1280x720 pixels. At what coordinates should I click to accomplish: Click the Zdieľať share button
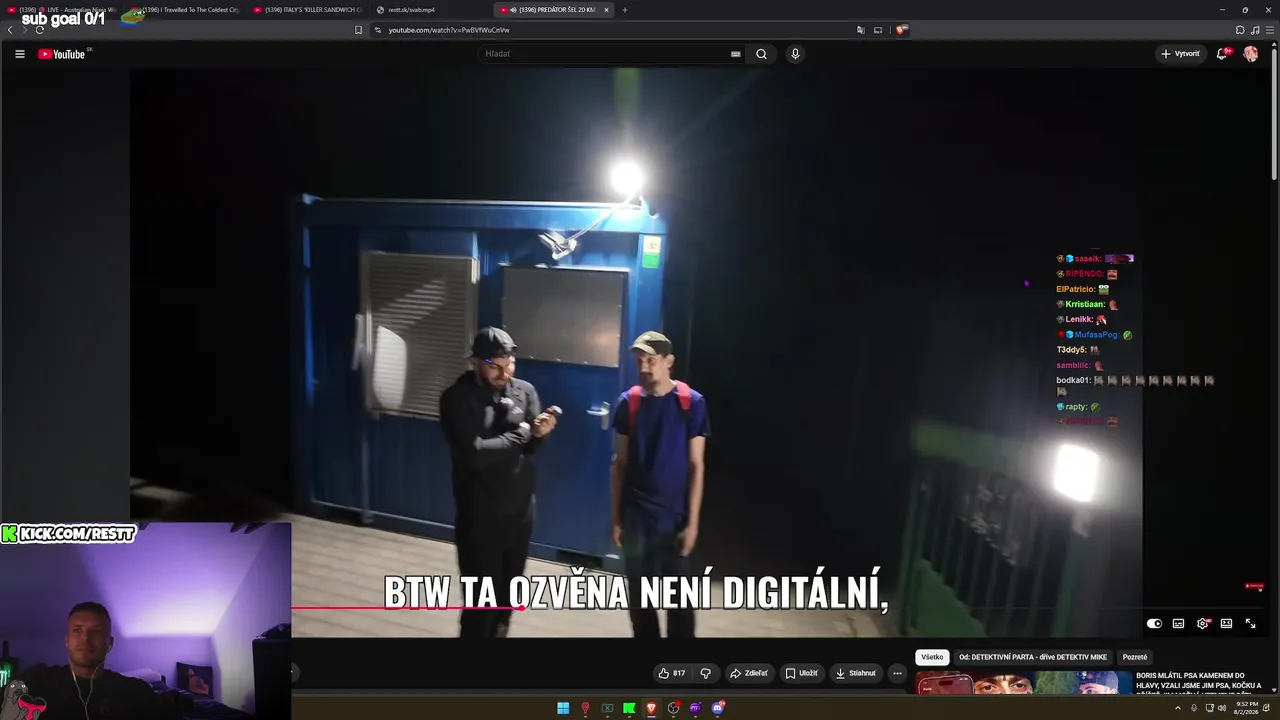pos(748,673)
